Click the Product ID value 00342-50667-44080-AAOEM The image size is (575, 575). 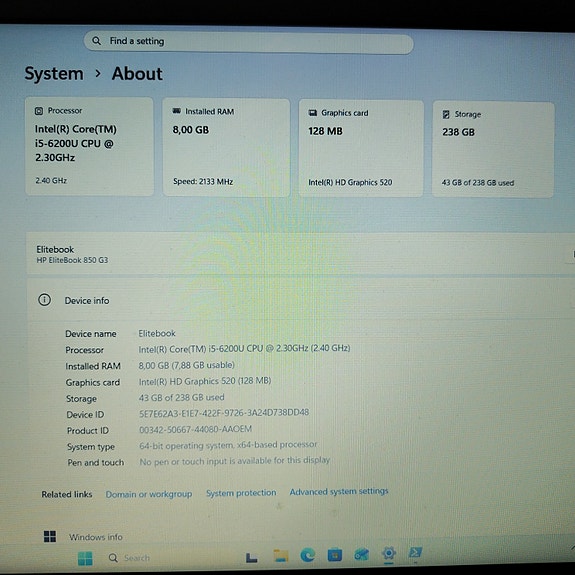(x=195, y=429)
